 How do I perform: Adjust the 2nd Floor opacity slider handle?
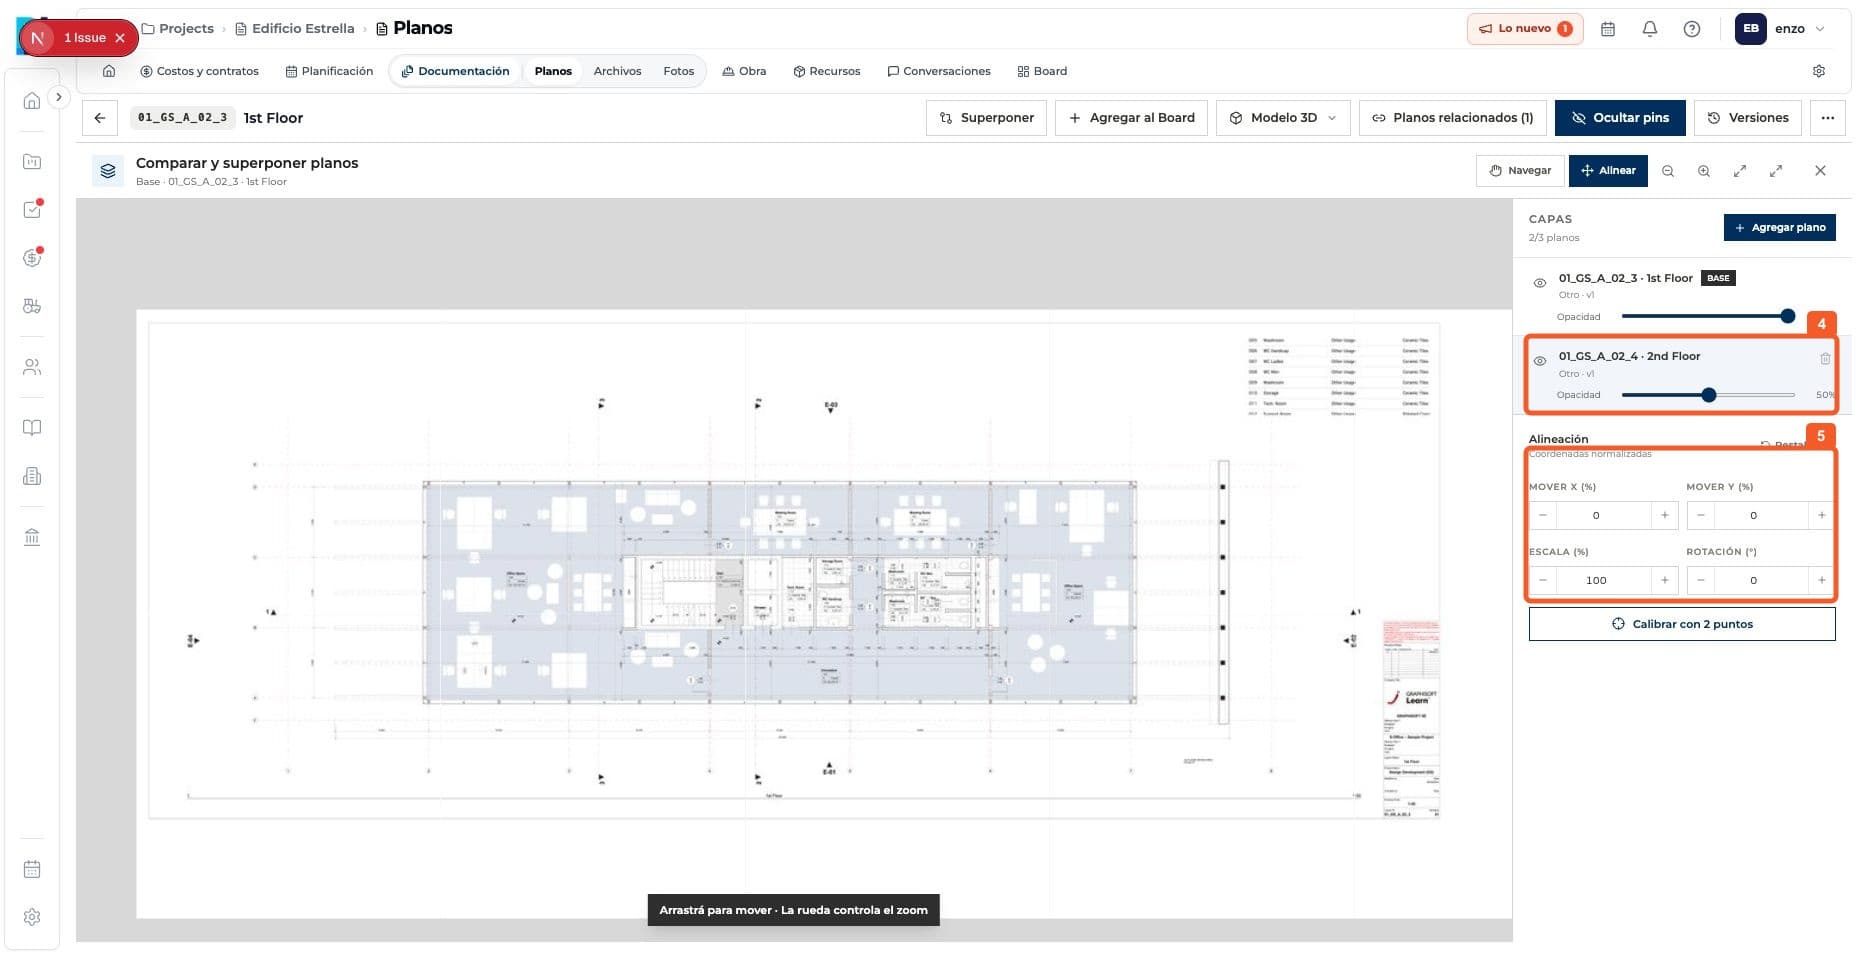(x=1709, y=395)
